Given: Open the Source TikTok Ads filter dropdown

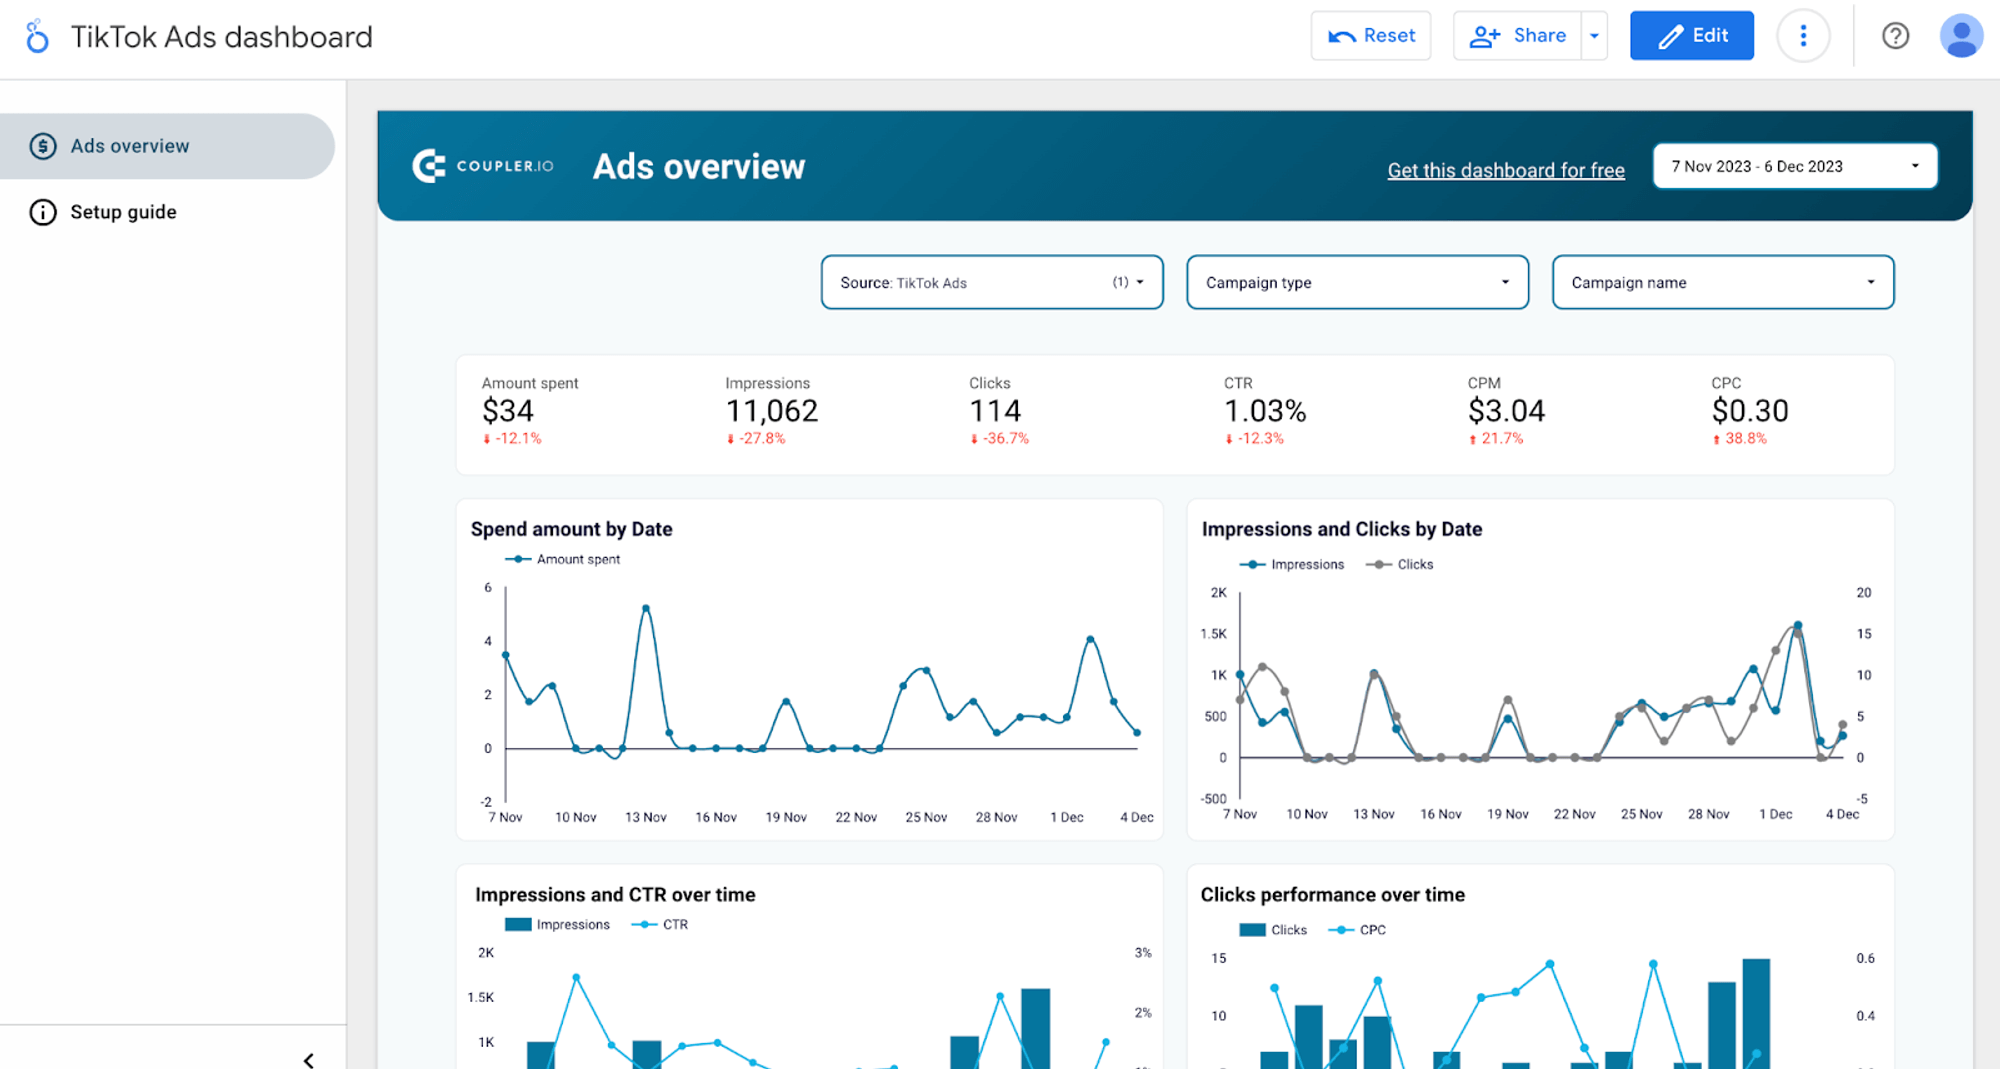Looking at the screenshot, I should click(992, 282).
